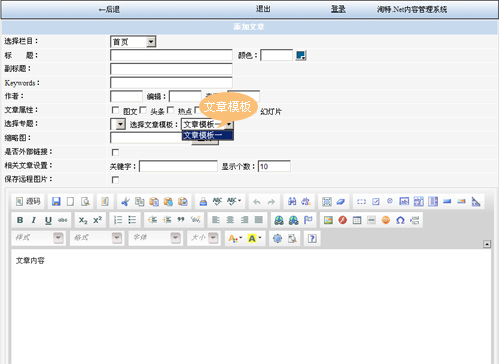Toggle Underline formatting
Screen dimensions: 500x364
pos(48,220)
